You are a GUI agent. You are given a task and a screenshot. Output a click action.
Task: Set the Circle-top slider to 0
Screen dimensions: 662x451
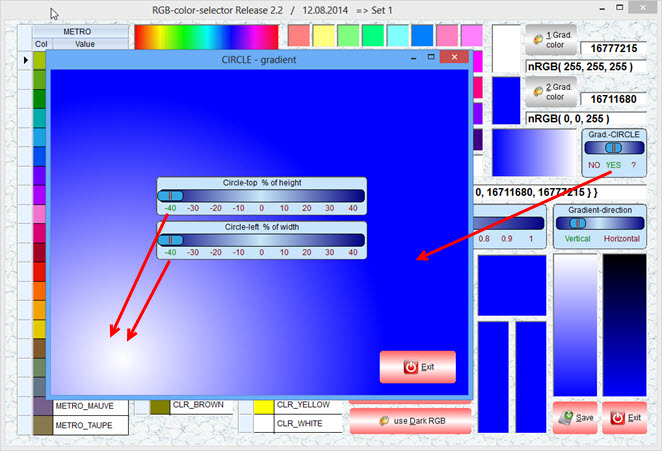(262, 196)
